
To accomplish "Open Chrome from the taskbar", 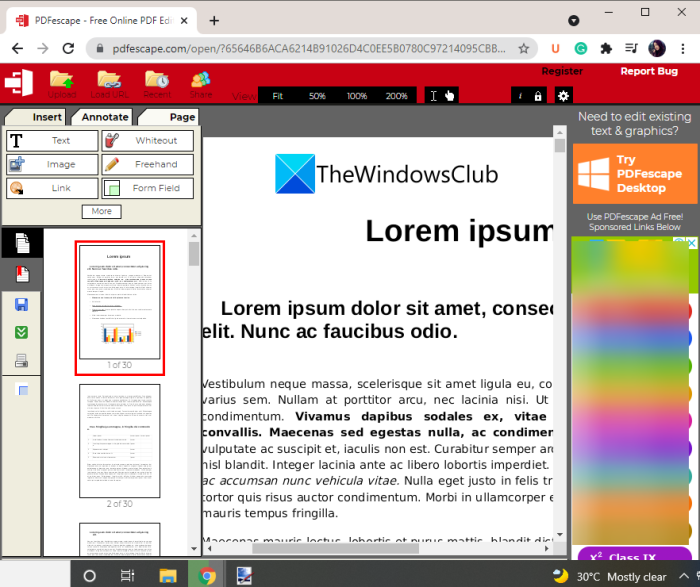I will coord(207,576).
